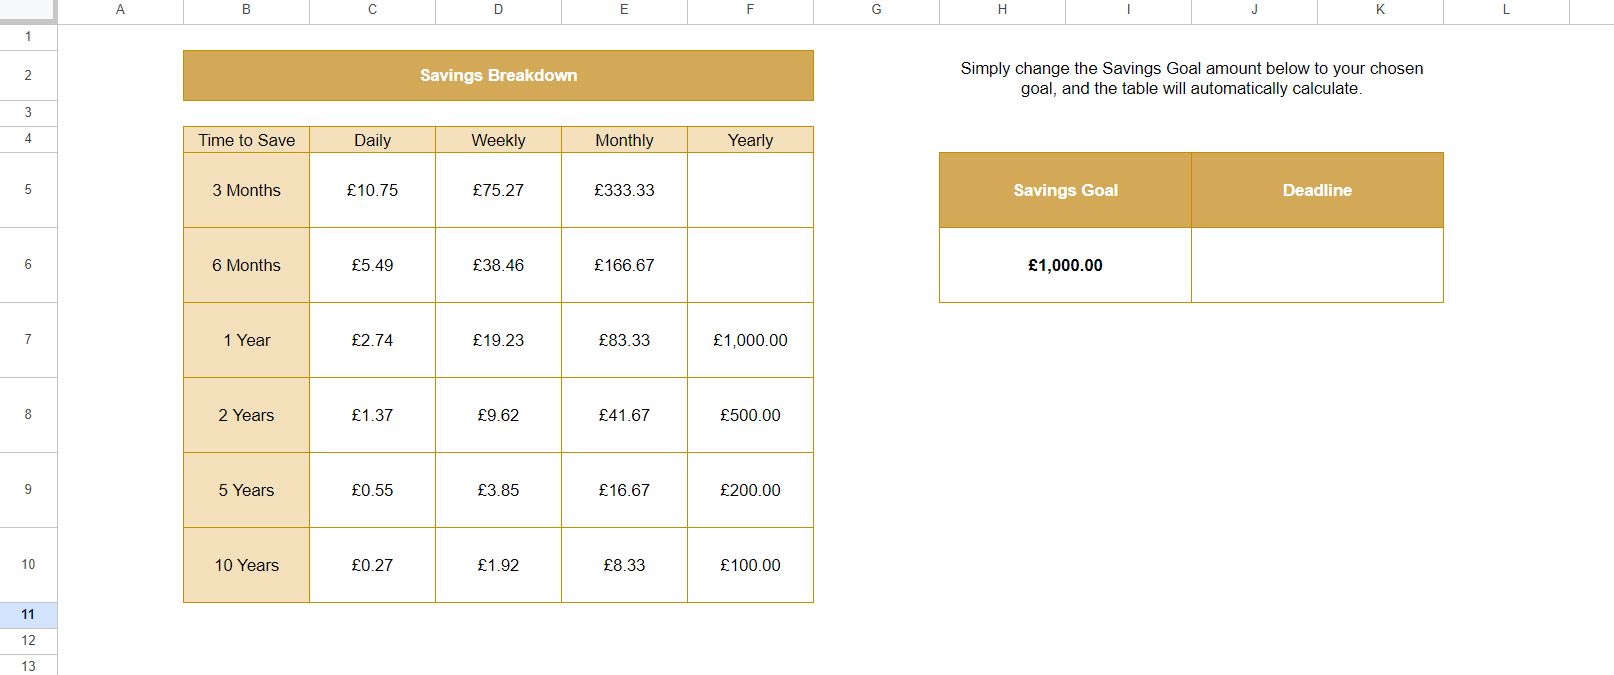
Task: Select the highlighted row 11 header
Action: point(28,614)
